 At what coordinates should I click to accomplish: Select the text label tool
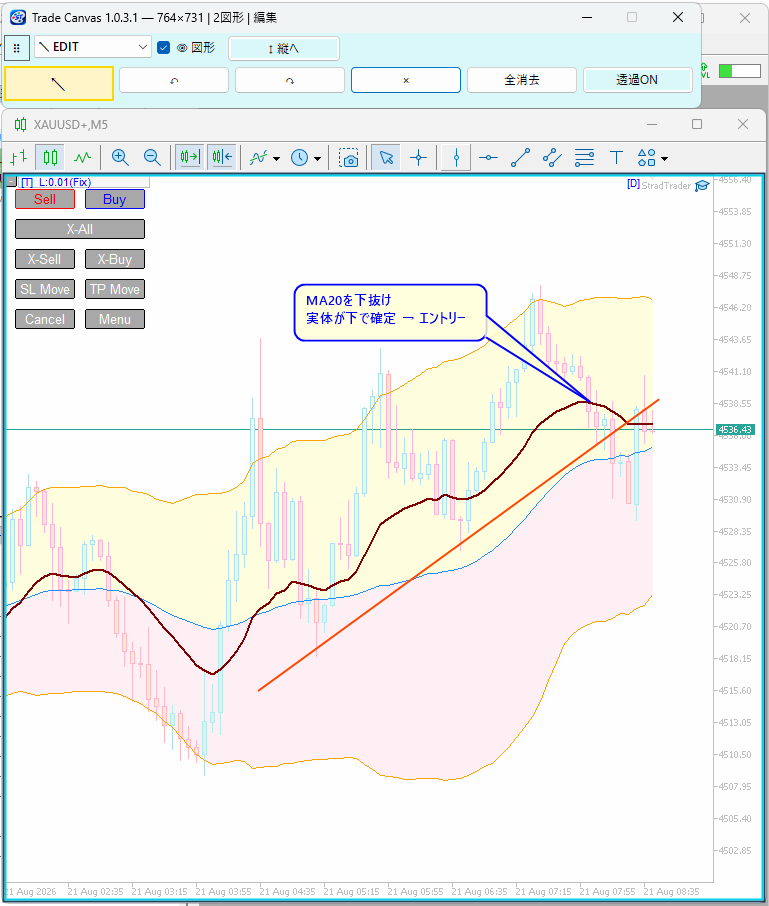pos(616,157)
